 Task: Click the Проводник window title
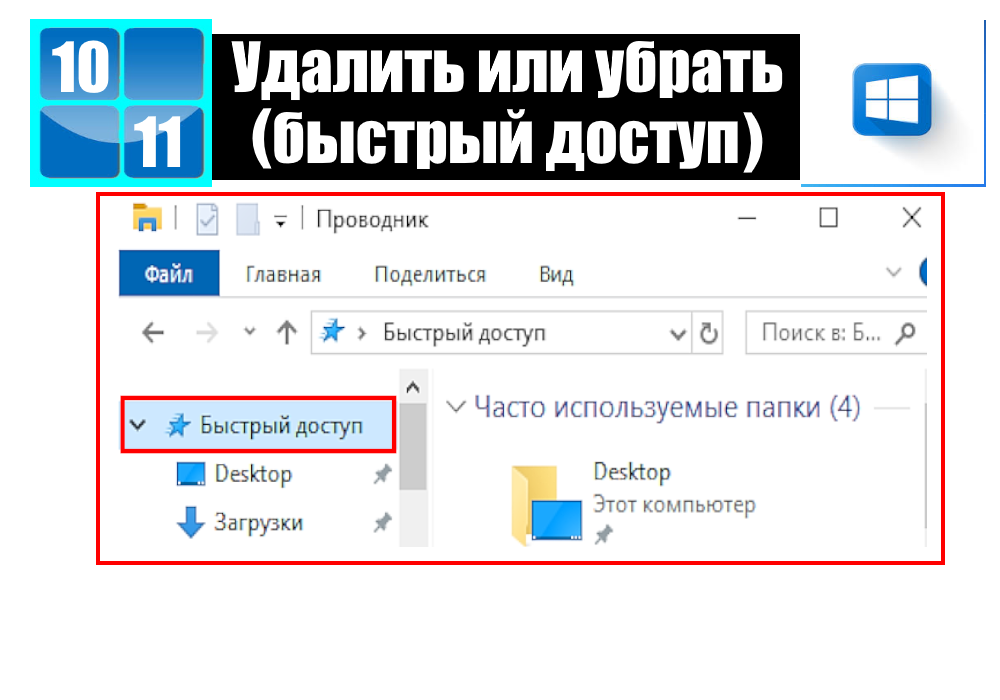(372, 220)
